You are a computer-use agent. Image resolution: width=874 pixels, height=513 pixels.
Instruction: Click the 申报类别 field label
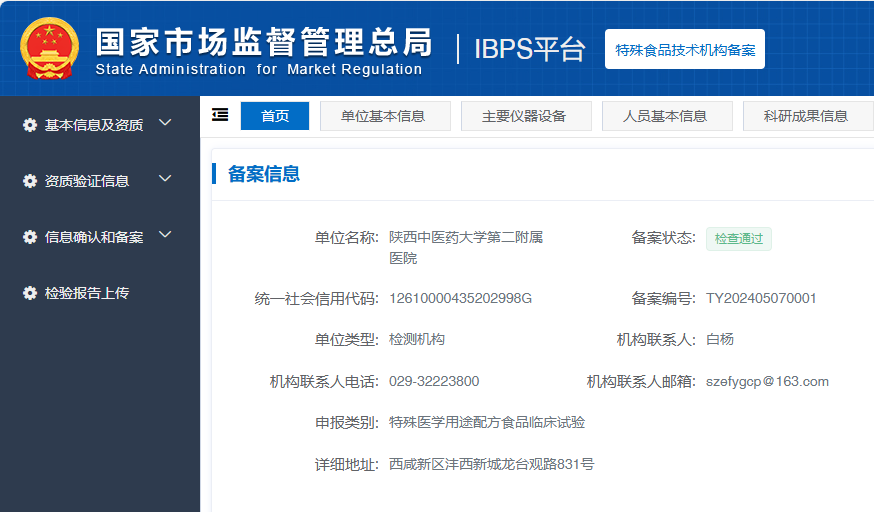point(347,423)
